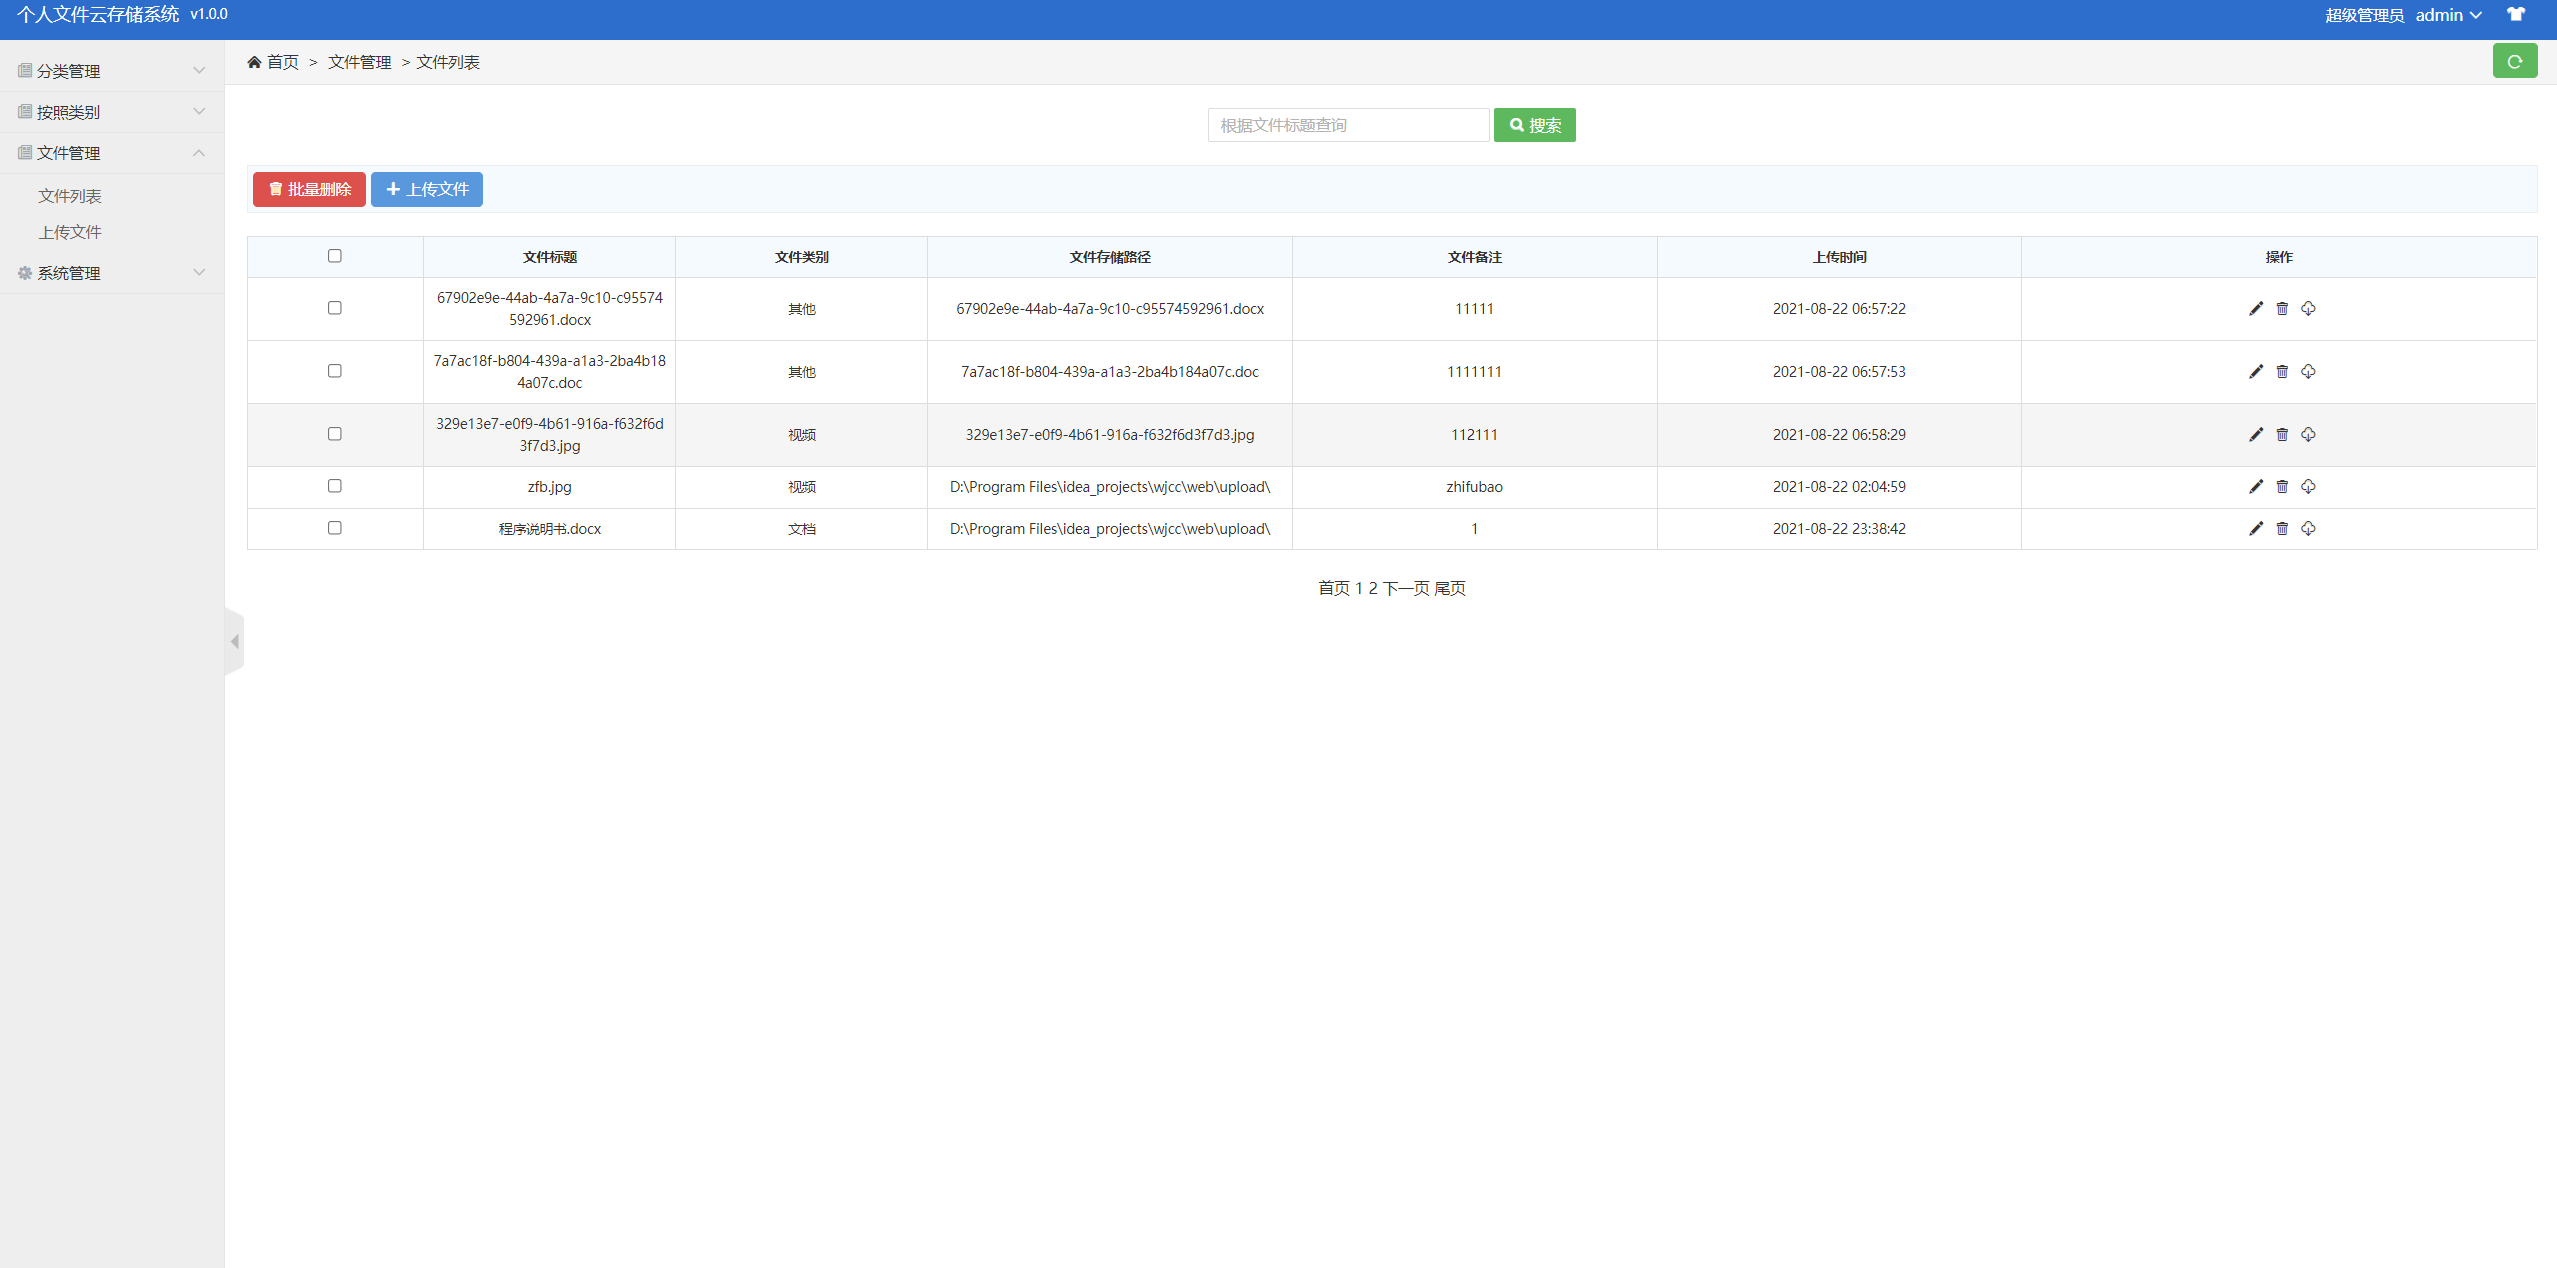This screenshot has width=2557, height=1268.
Task: Click 下一页 in pagination
Action: pos(1406,588)
